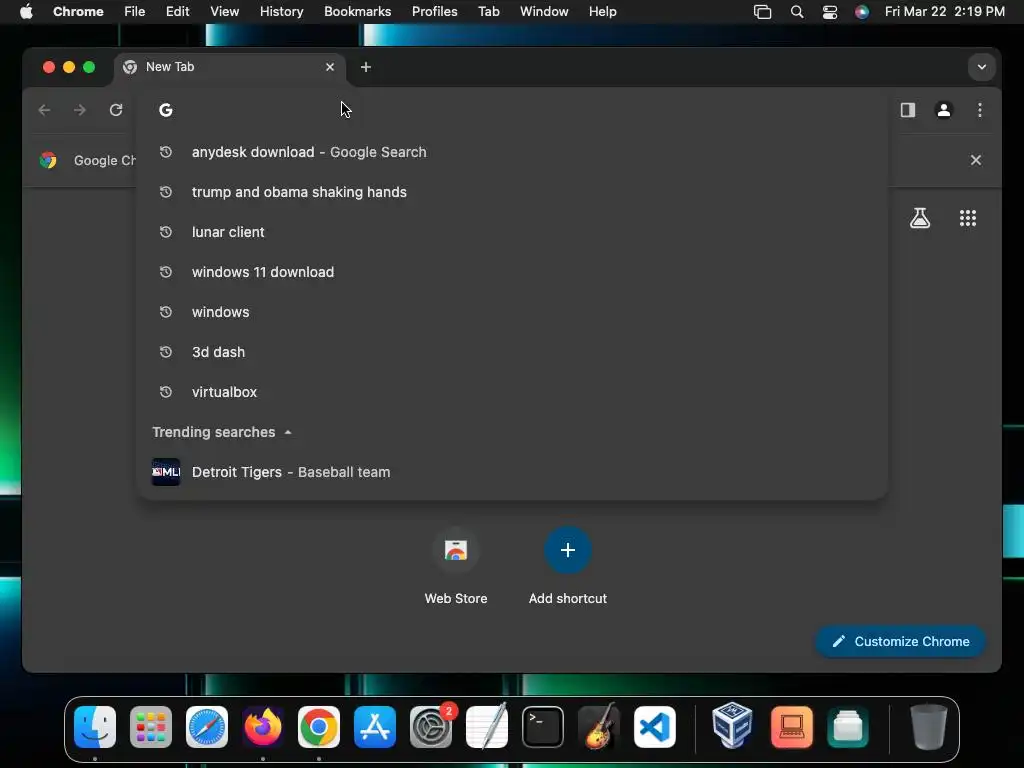Screen dimensions: 1024x768
Task: Open the profile avatar icon
Action: (944, 110)
